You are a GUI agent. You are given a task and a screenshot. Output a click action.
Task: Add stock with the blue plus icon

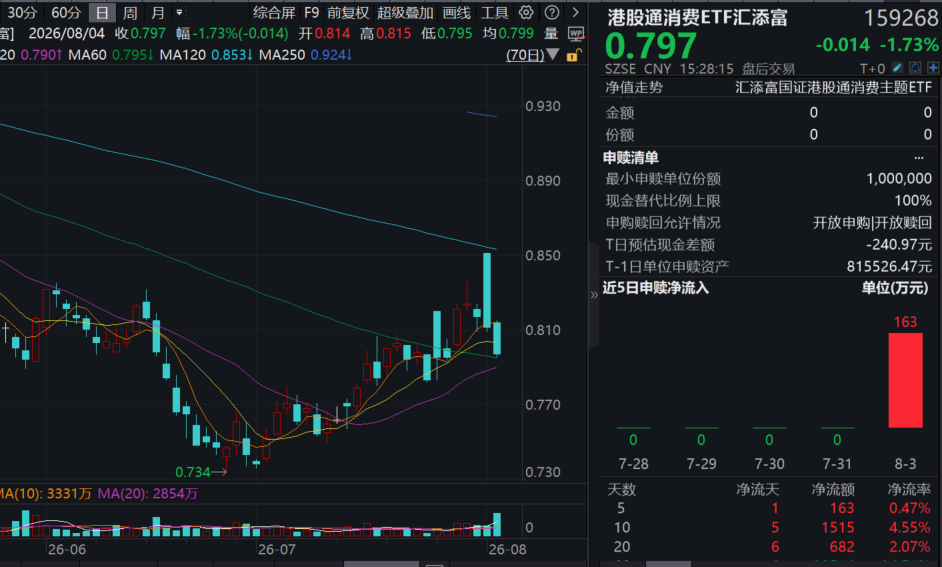point(932,68)
